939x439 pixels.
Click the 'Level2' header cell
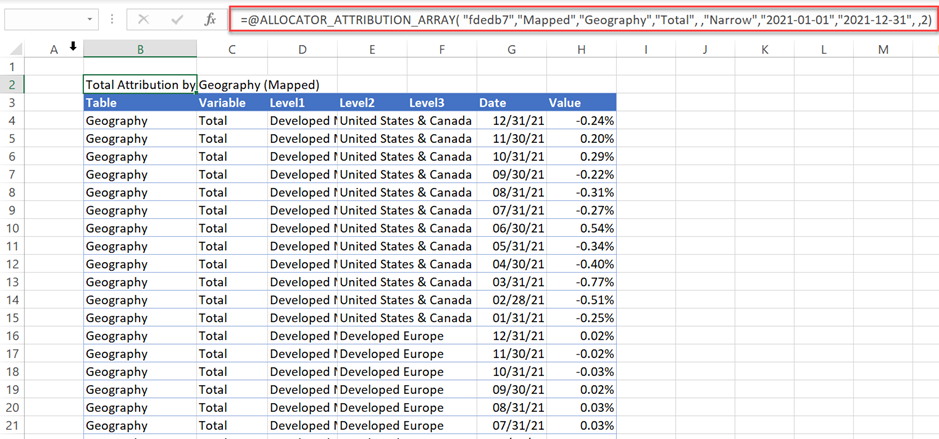tap(370, 103)
